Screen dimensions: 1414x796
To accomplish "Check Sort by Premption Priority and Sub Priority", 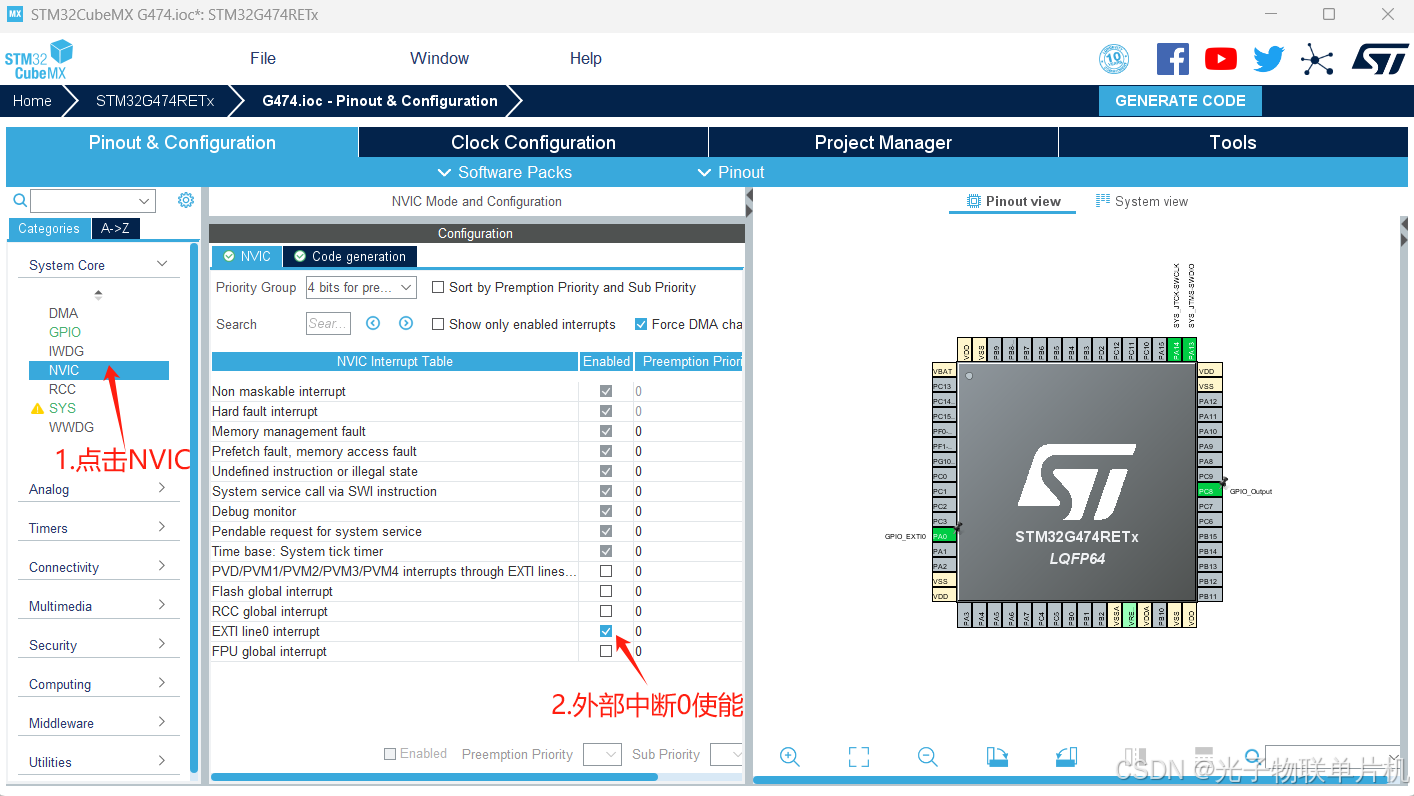I will pyautogui.click(x=438, y=287).
